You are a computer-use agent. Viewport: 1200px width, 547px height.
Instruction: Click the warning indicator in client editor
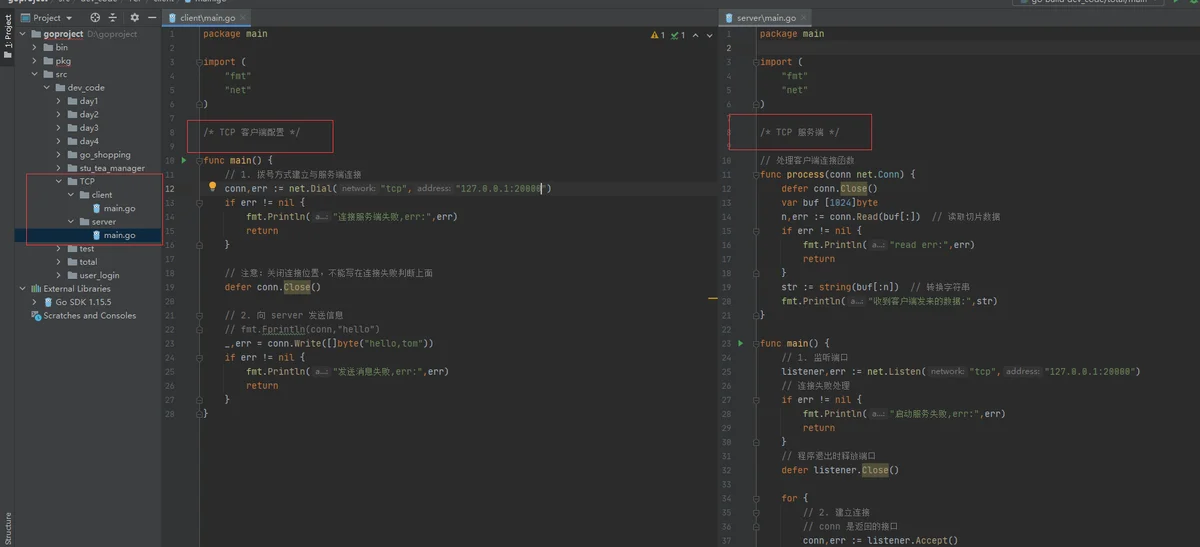click(x=657, y=35)
